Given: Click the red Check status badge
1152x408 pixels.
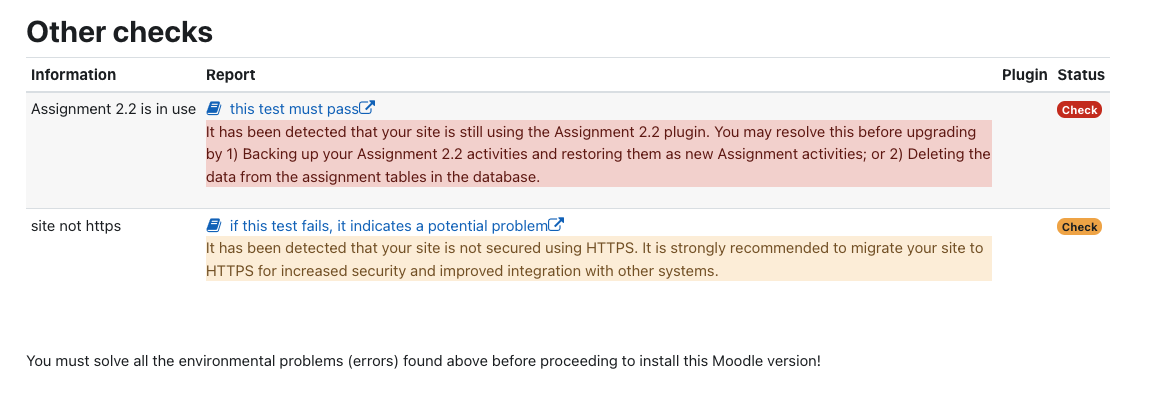Looking at the screenshot, I should tap(1079, 110).
